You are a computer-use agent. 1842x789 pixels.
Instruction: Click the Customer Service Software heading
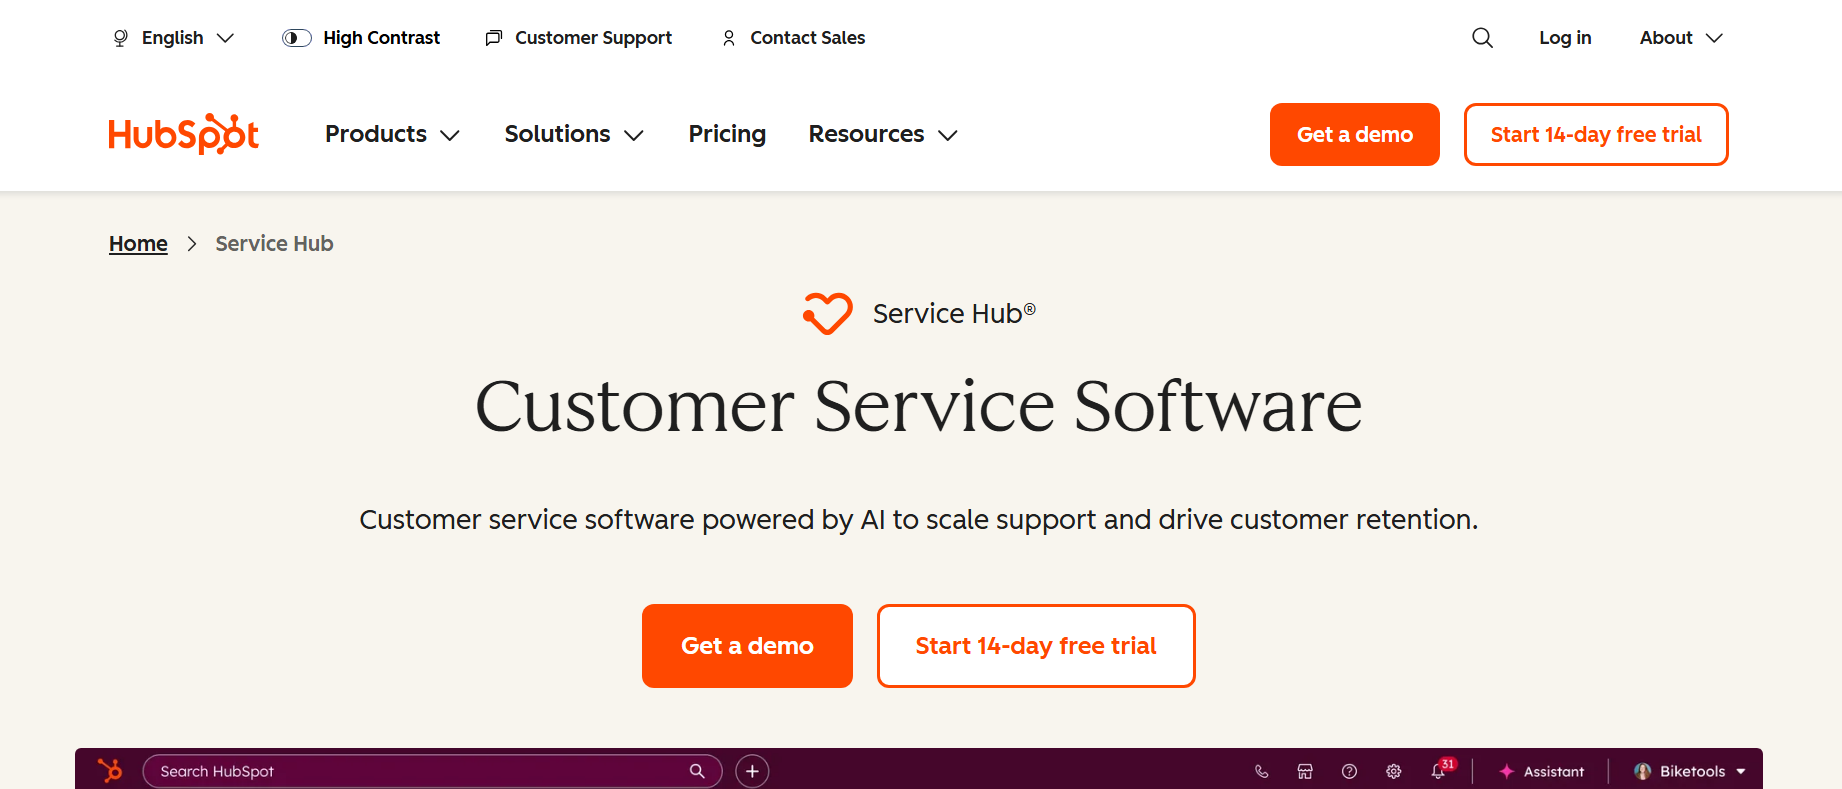pyautogui.click(x=919, y=406)
